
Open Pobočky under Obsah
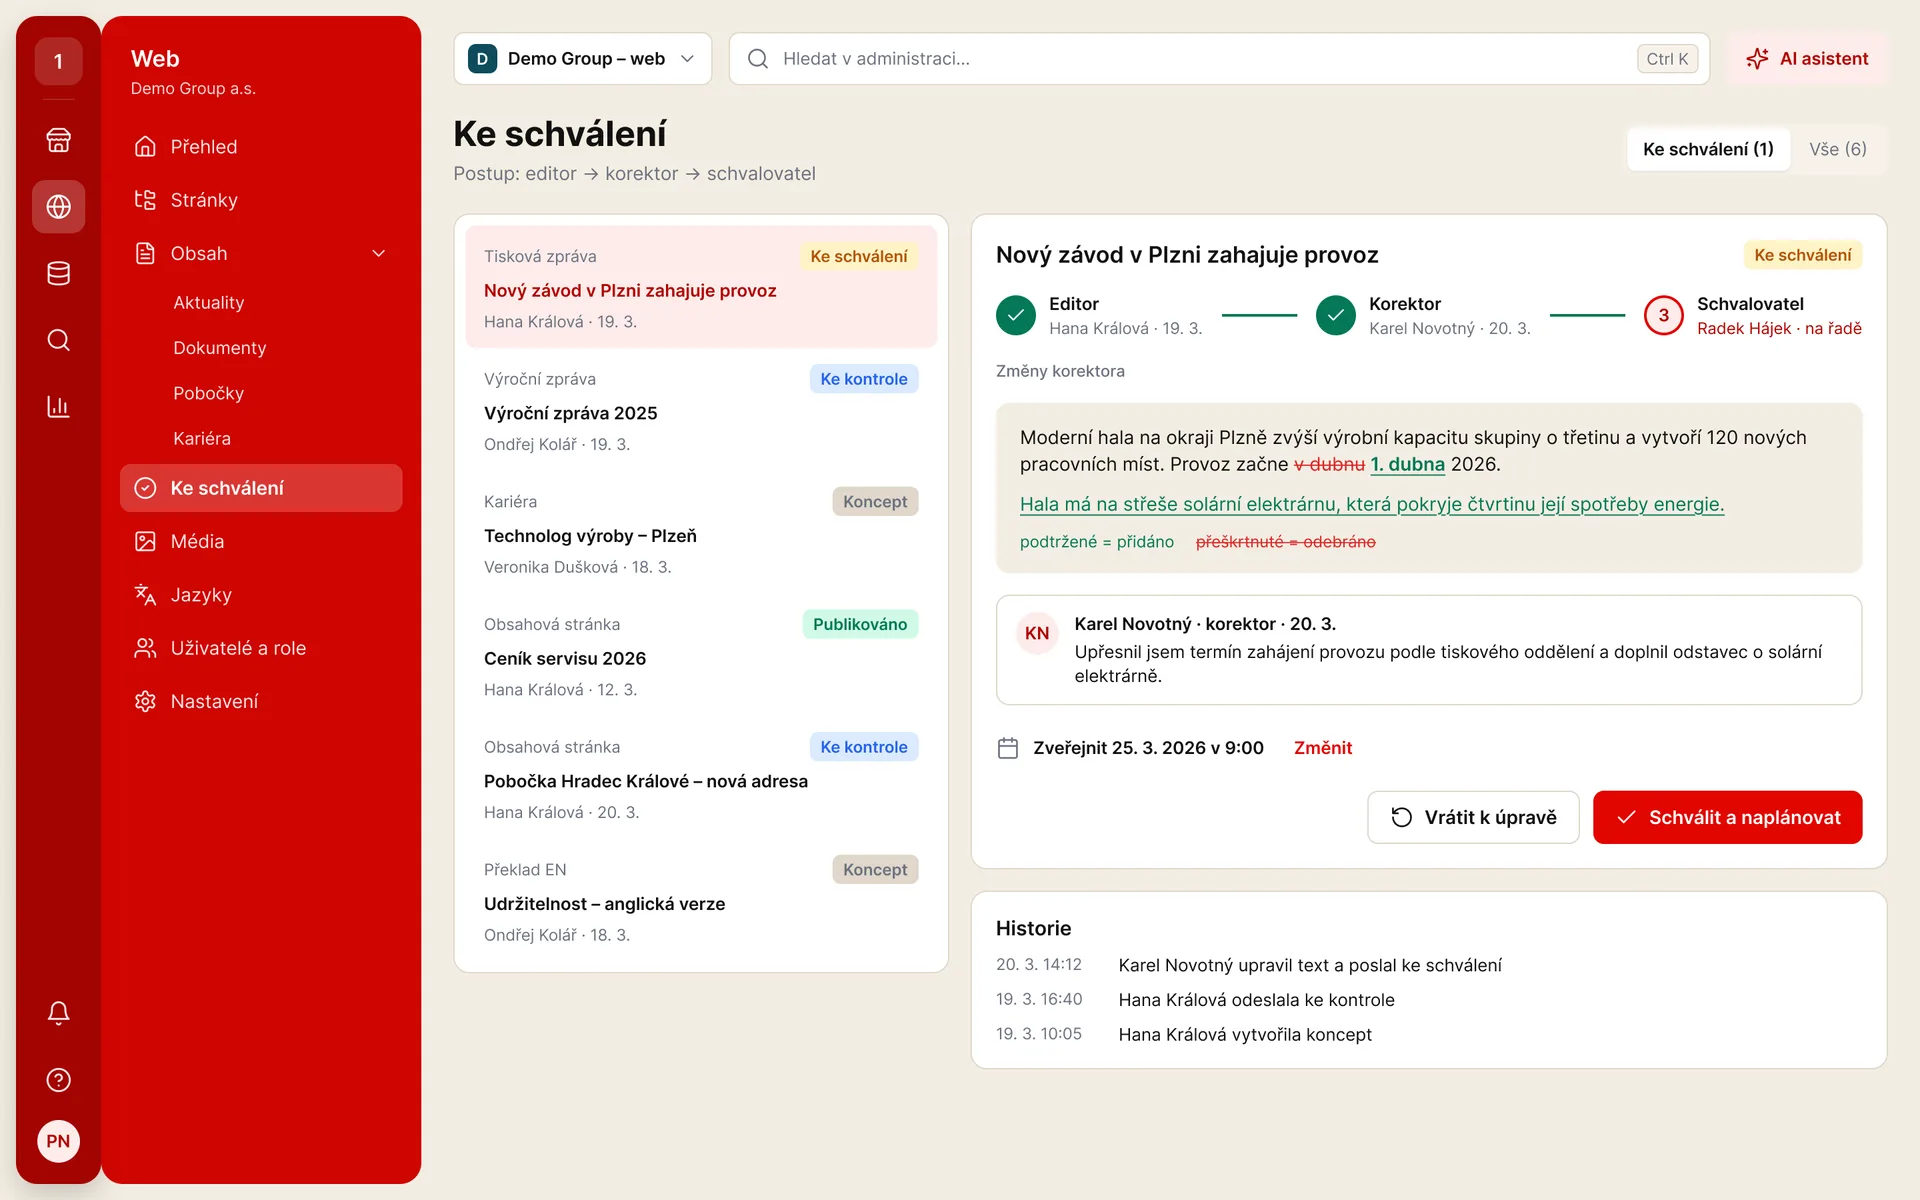pos(208,393)
